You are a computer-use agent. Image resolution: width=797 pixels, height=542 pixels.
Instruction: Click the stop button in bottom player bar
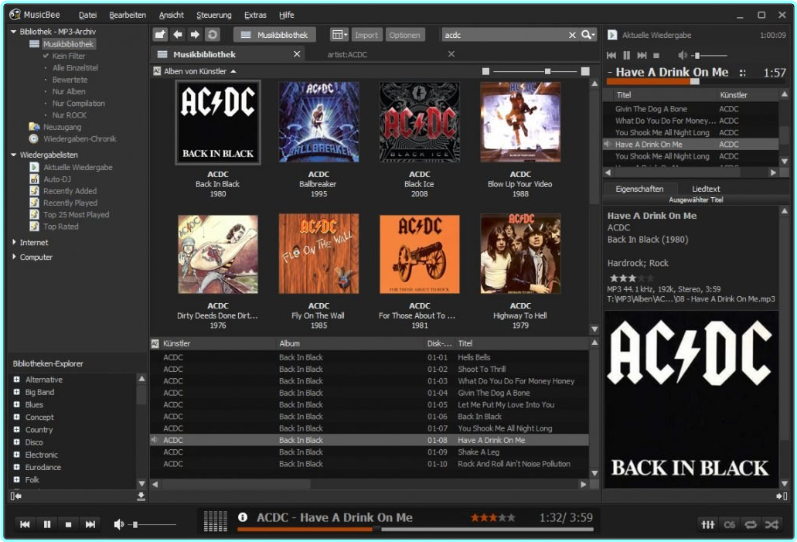coord(68,524)
